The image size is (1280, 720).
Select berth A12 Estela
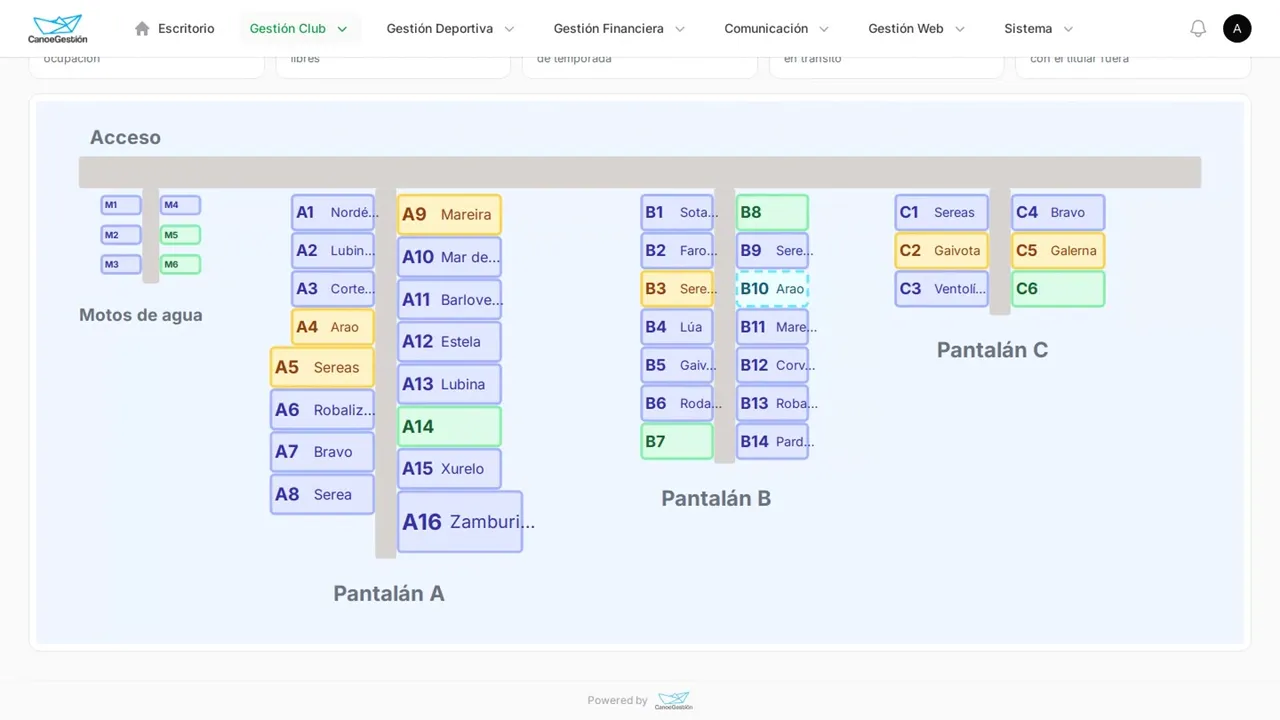(x=449, y=341)
